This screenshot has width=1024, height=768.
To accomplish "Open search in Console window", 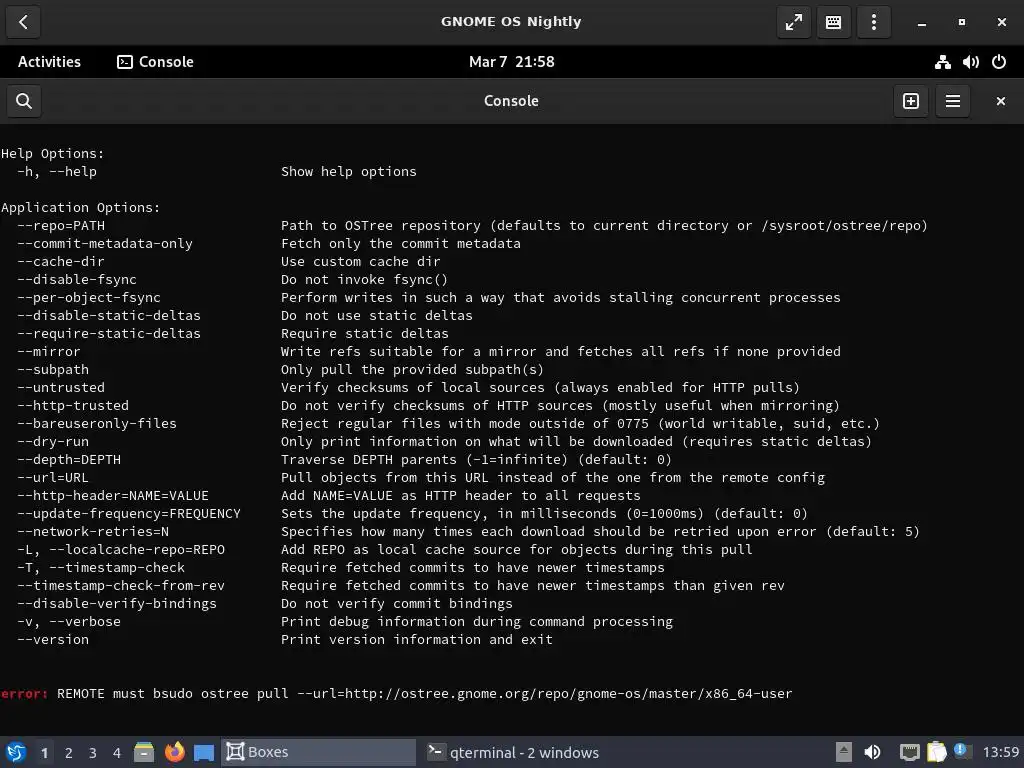I will click(x=24, y=101).
